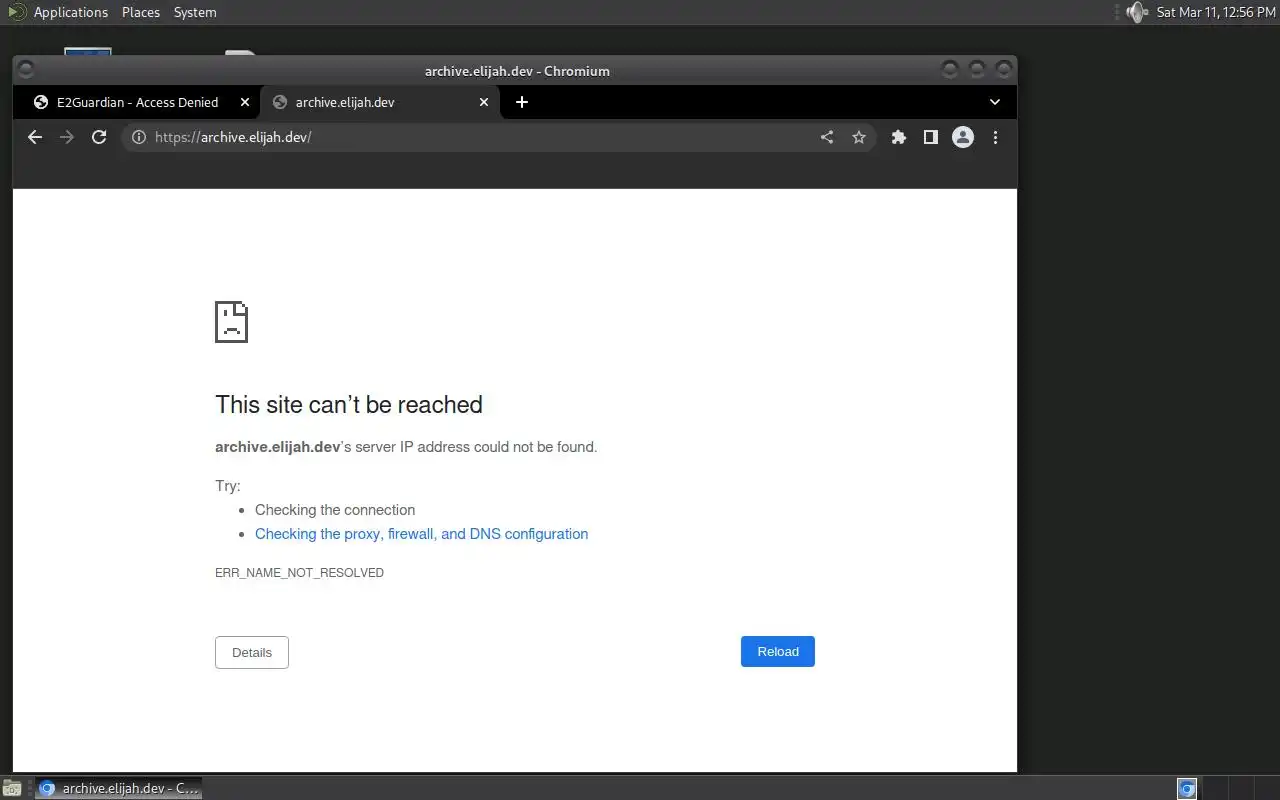Screen dimensions: 1280x800
Task: Click the blue Reload button
Action: point(778,652)
